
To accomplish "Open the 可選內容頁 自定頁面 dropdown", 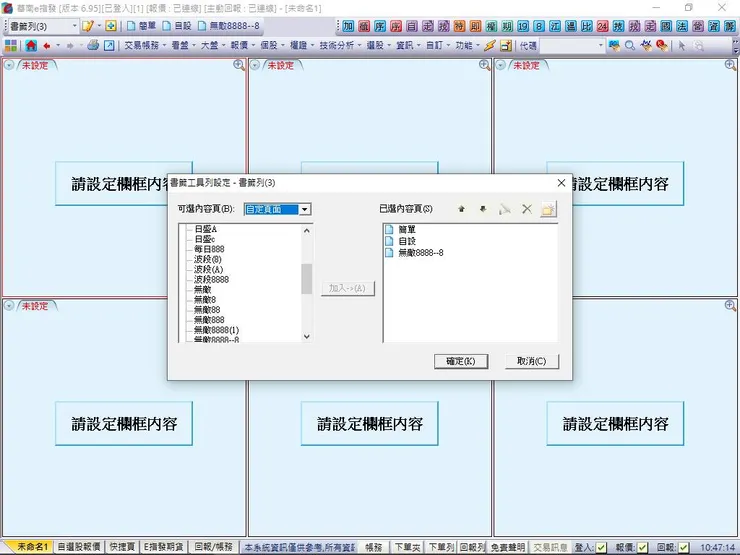I will tap(305, 209).
